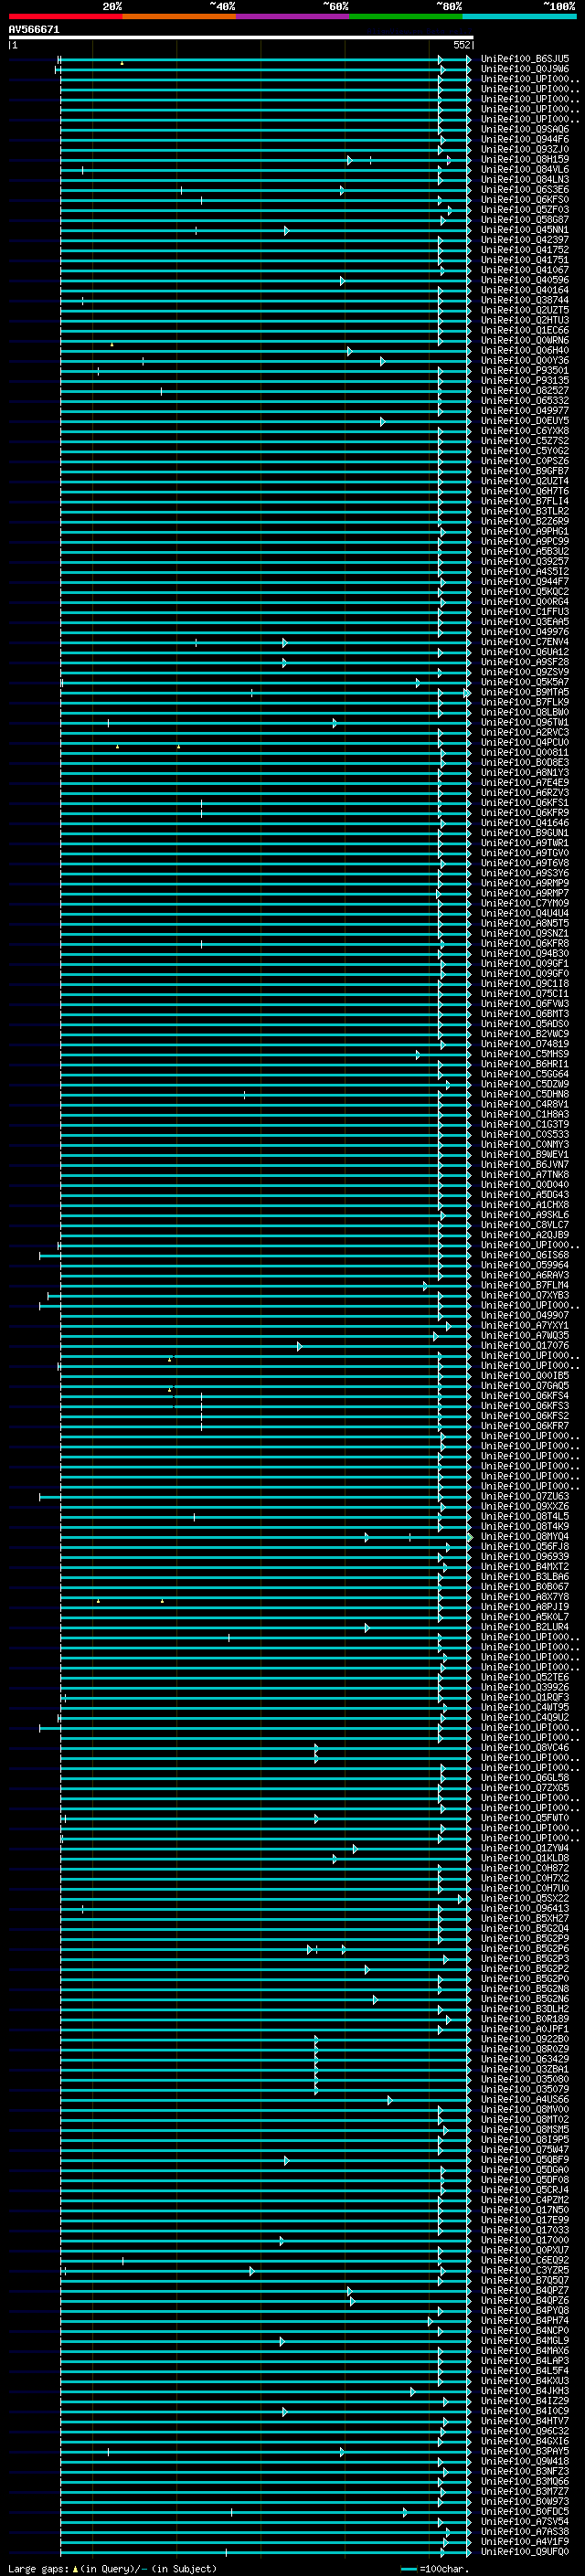Click hit label UniRef100_Q45NN1
This screenshot has height=2576, width=585.
pos(525,230)
